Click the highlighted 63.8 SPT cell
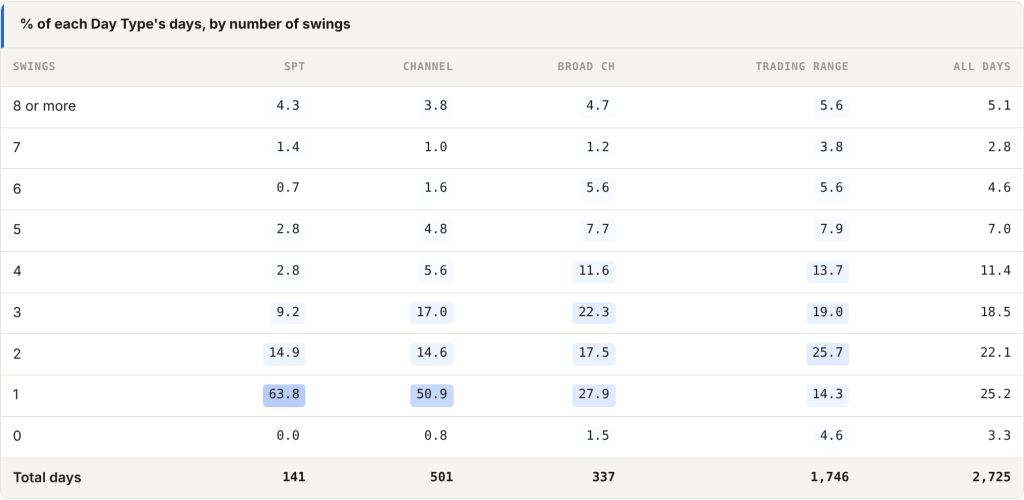Viewport: 1024px width, 500px height. click(284, 395)
